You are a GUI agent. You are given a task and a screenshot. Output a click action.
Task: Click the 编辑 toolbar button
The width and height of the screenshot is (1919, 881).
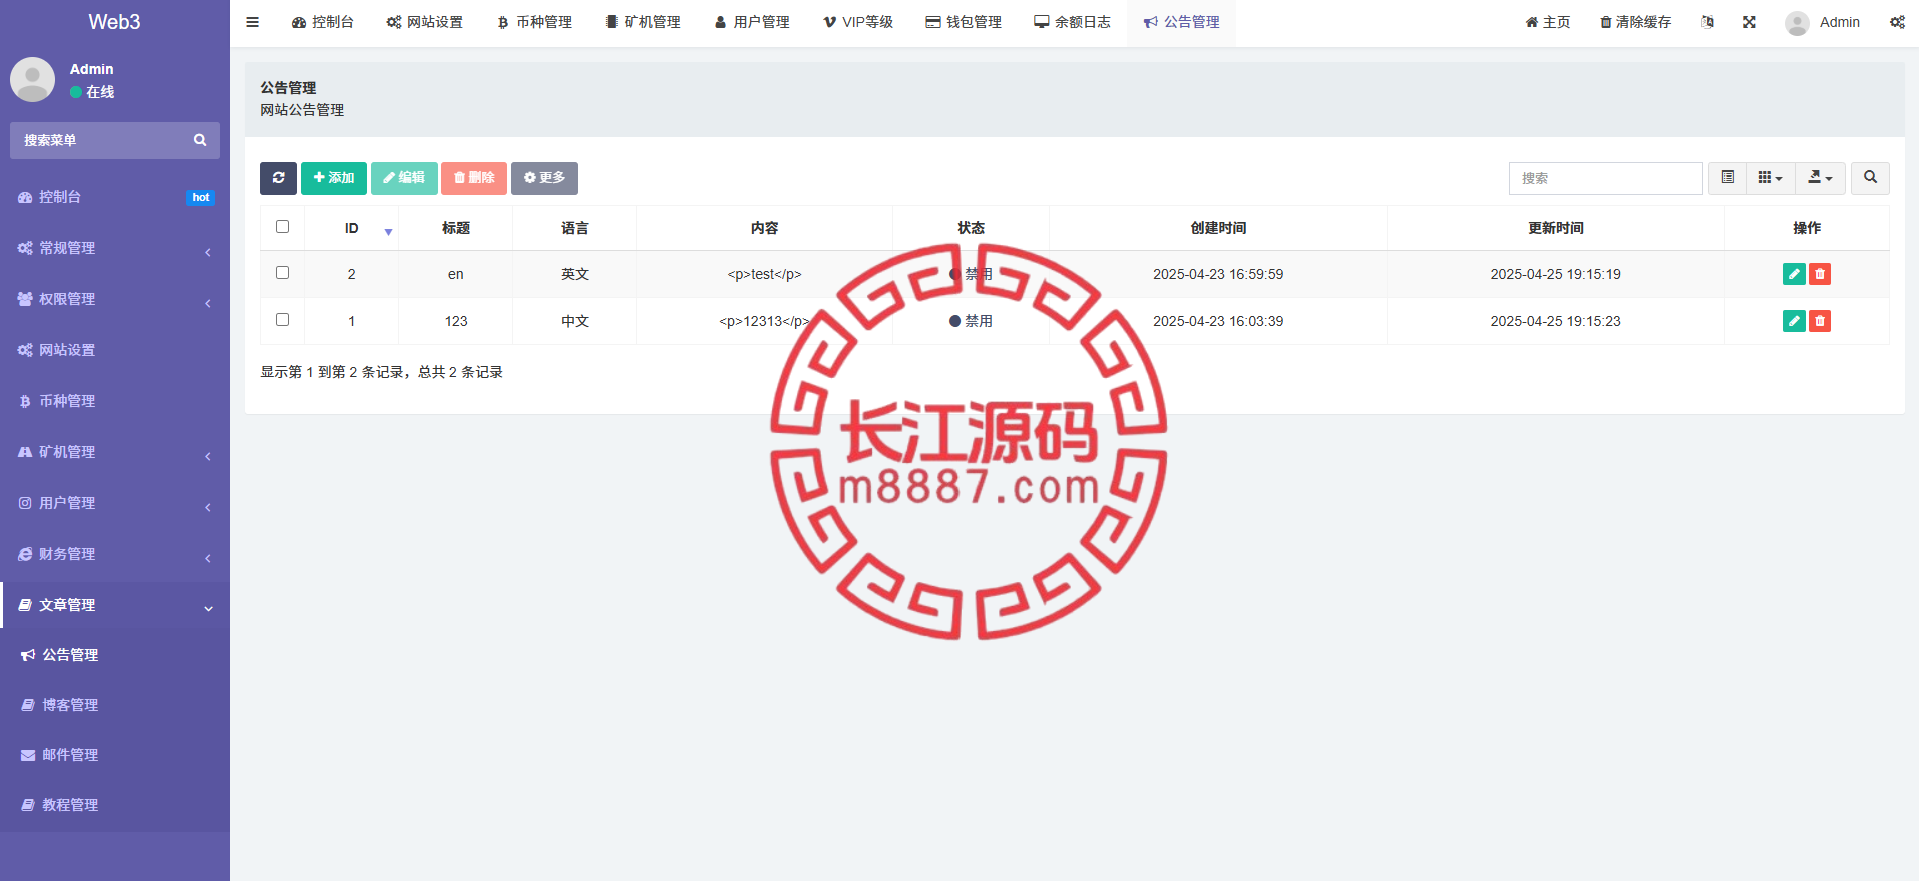pos(404,178)
